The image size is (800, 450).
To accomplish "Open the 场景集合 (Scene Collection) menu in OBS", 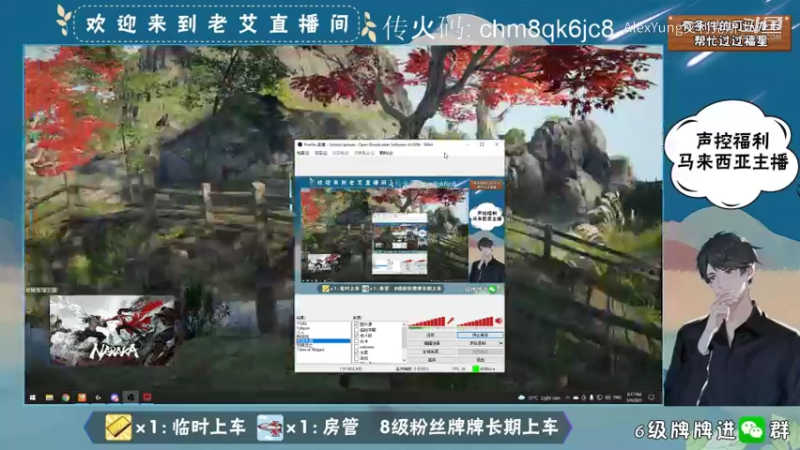I will pyautogui.click(x=364, y=153).
